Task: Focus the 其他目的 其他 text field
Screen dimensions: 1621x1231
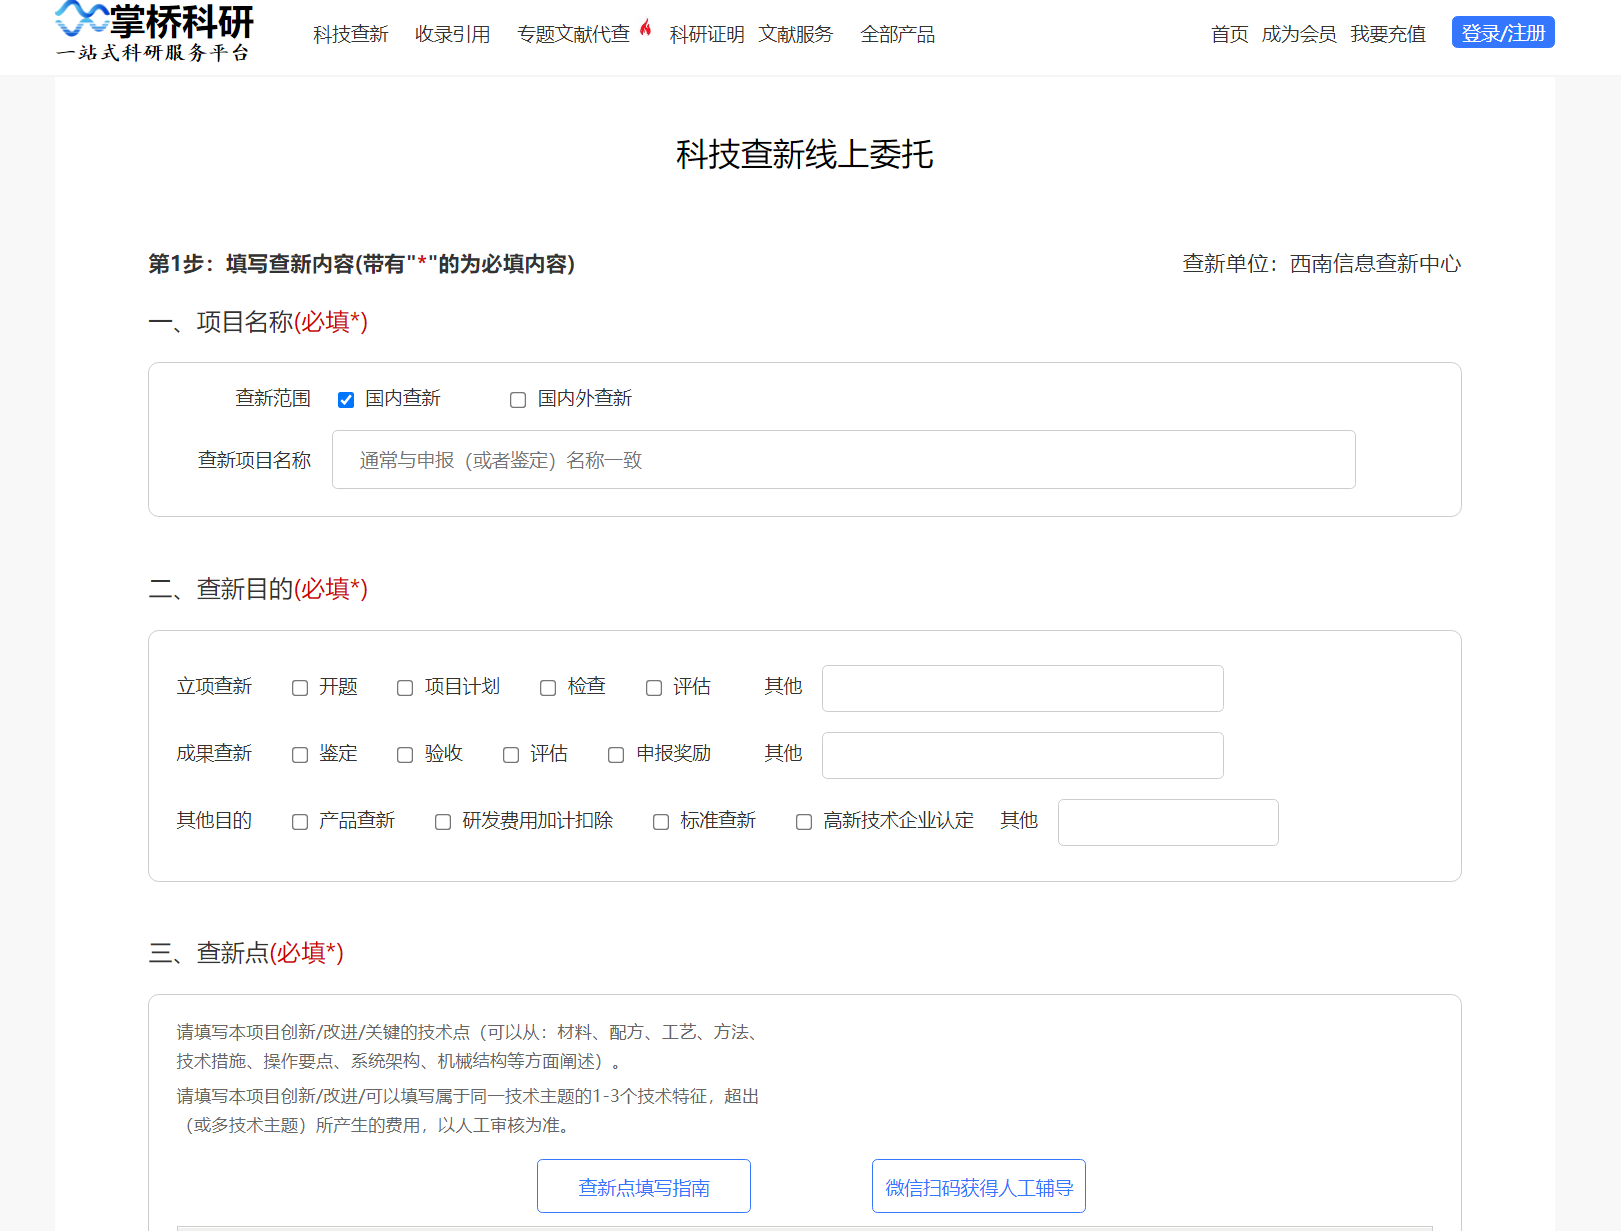Action: tap(1168, 822)
